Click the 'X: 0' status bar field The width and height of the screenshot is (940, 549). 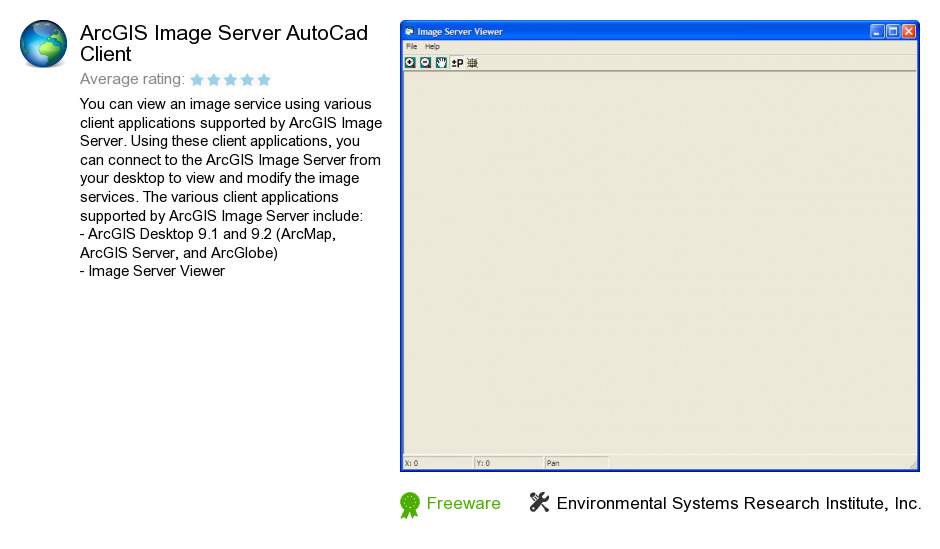438,463
